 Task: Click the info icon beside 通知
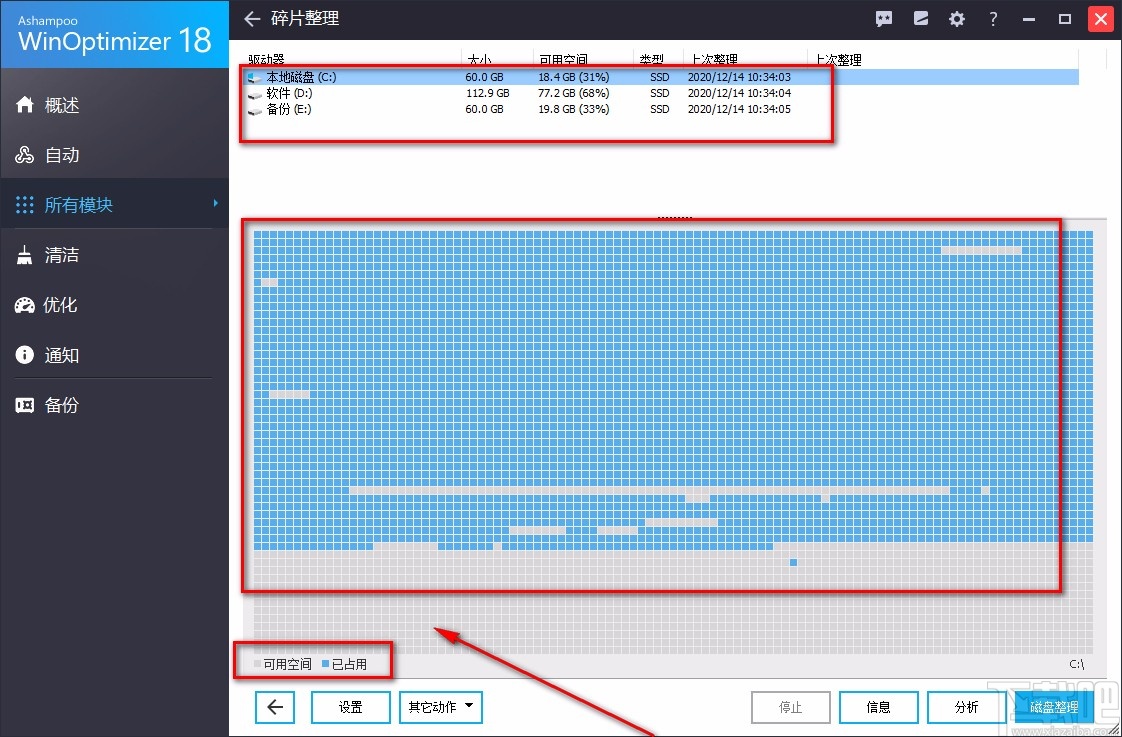click(x=24, y=355)
